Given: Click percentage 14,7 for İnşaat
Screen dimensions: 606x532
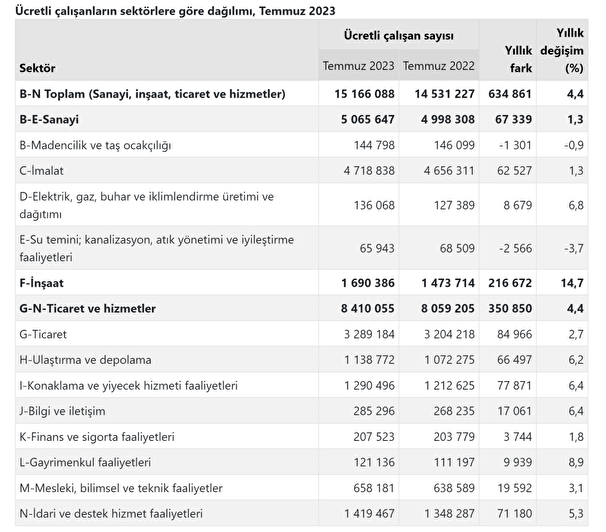Looking at the screenshot, I should tap(572, 283).
